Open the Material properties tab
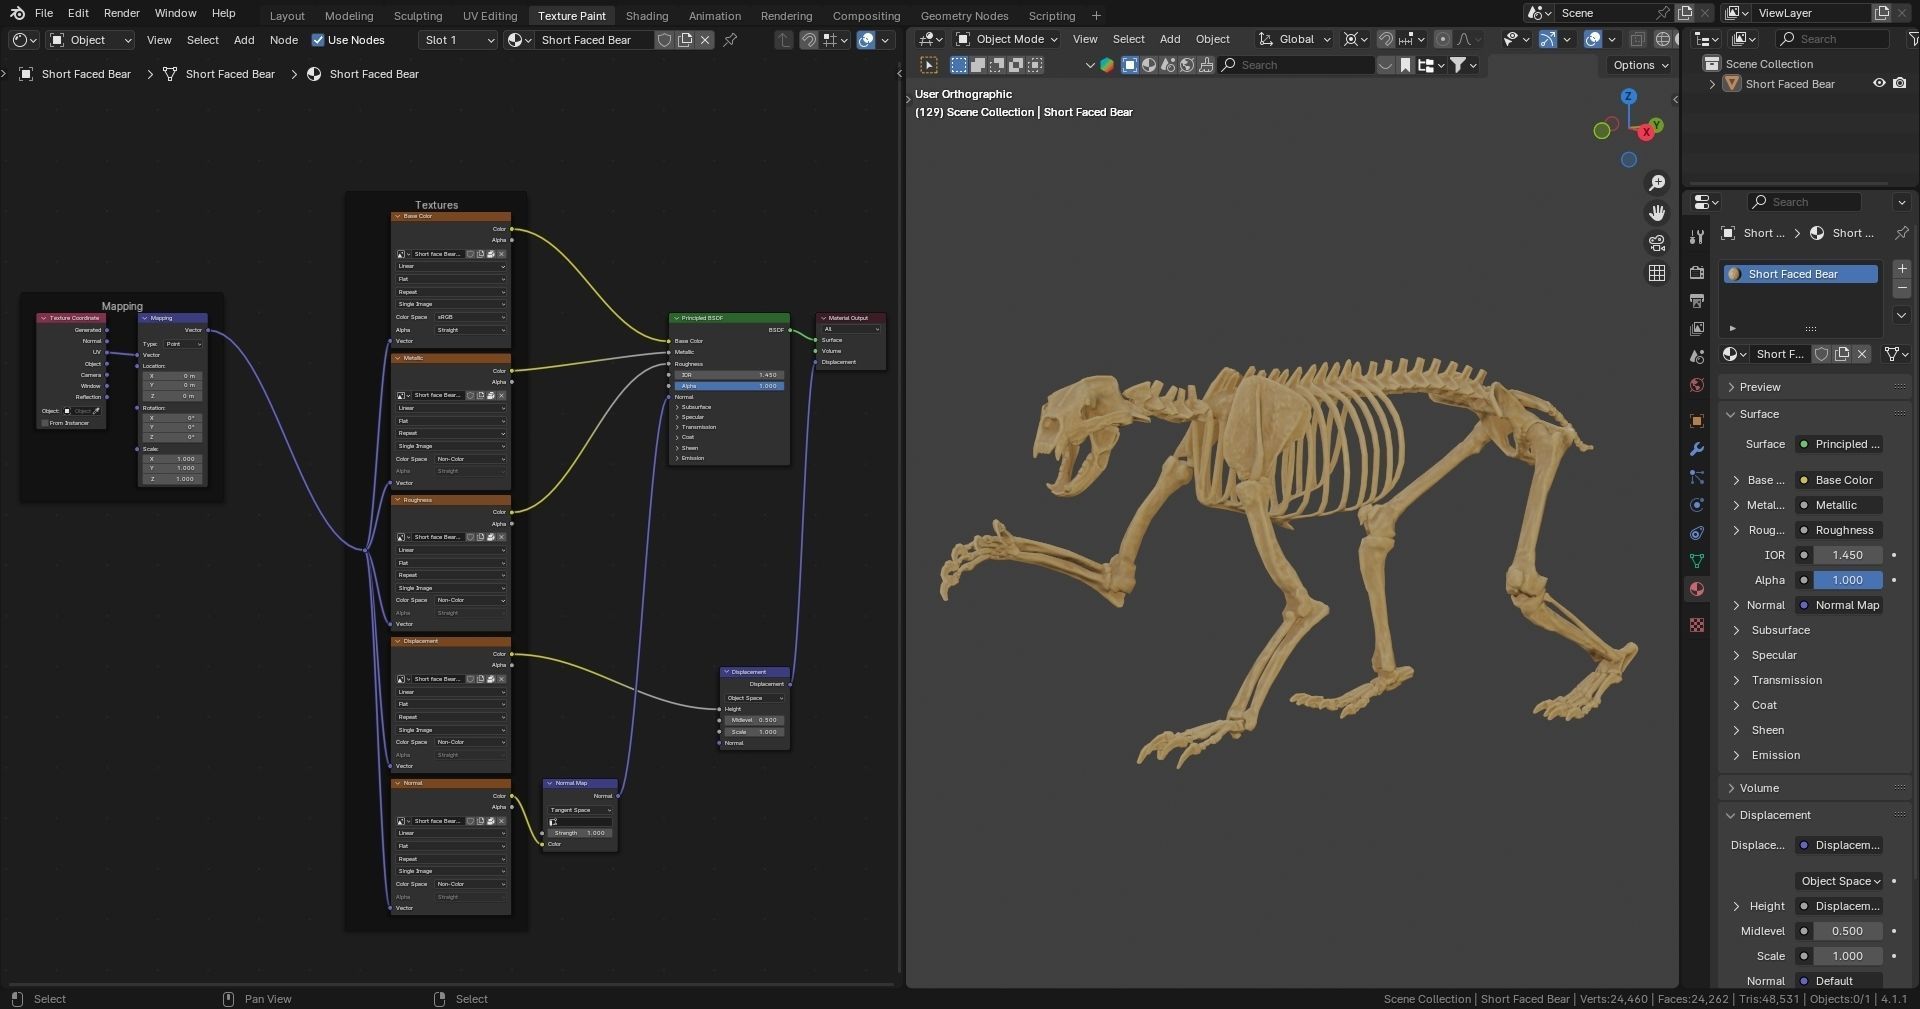The width and height of the screenshot is (1920, 1009). click(x=1697, y=589)
